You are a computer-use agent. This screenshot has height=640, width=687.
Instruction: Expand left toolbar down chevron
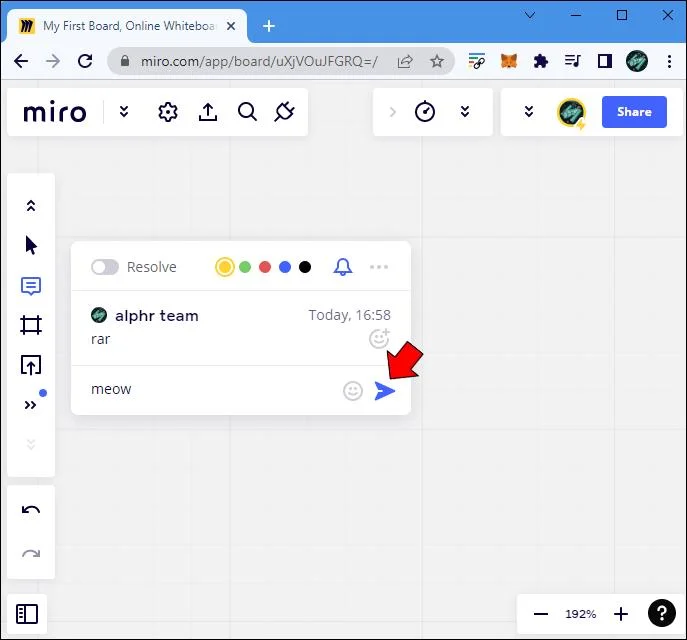point(31,444)
